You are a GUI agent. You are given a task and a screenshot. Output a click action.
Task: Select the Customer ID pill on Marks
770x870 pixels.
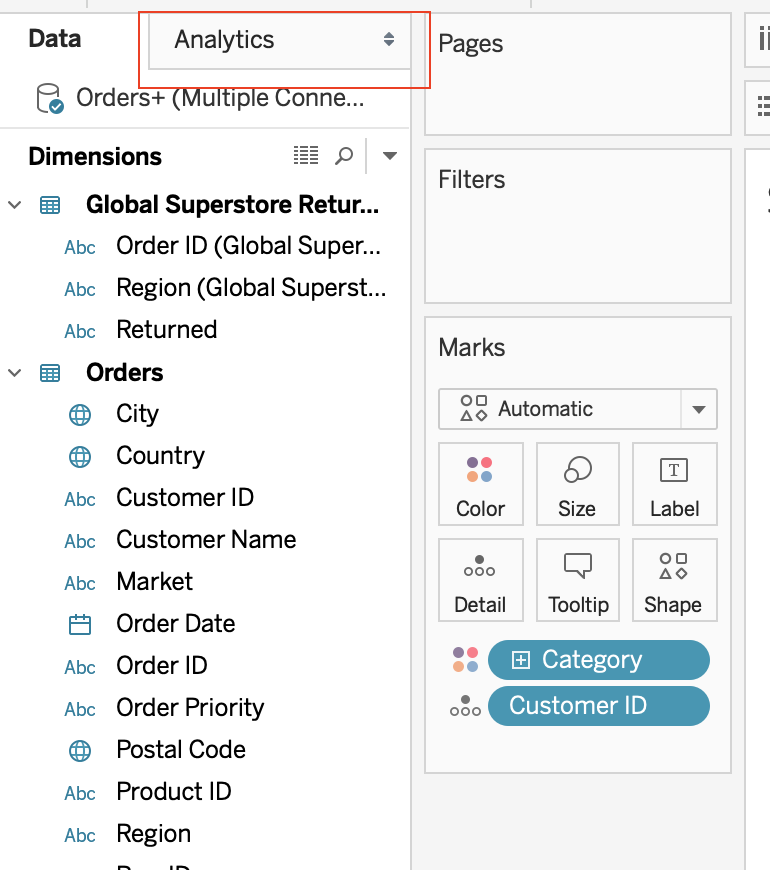click(599, 706)
